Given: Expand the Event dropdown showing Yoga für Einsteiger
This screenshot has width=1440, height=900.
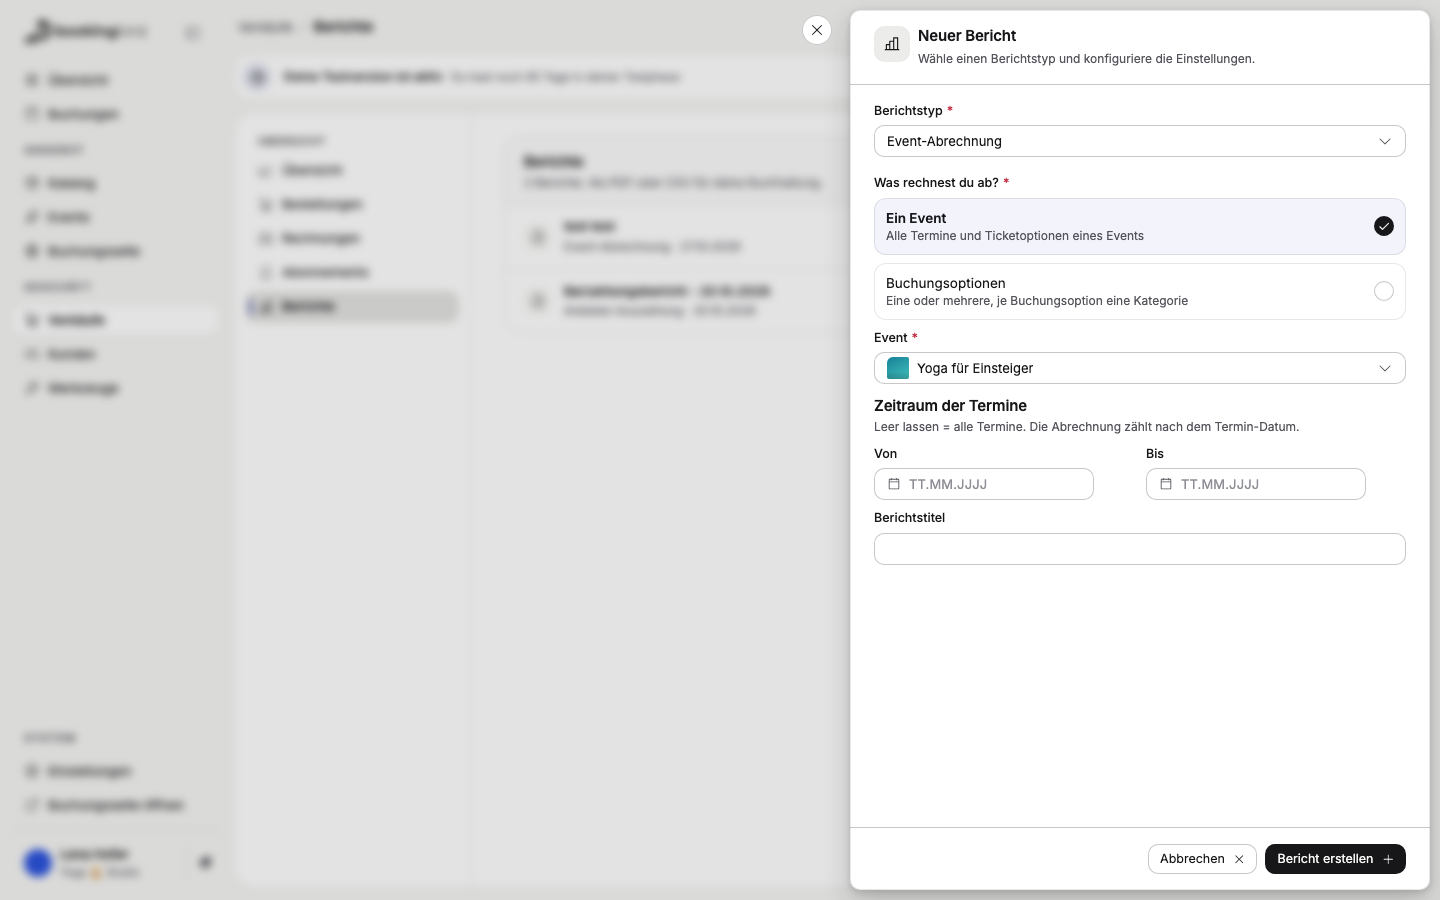Looking at the screenshot, I should pyautogui.click(x=1140, y=368).
